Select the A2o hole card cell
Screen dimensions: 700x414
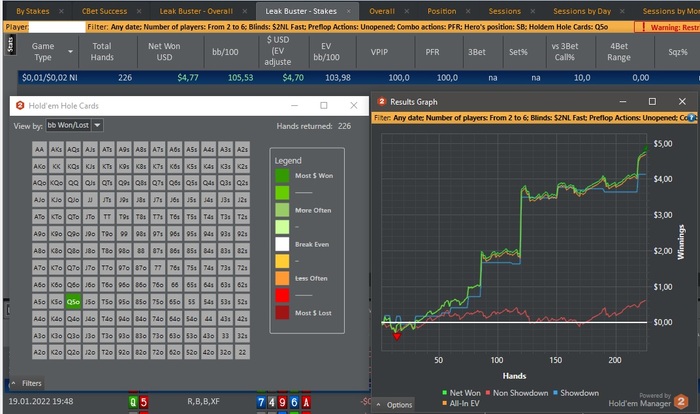point(39,352)
